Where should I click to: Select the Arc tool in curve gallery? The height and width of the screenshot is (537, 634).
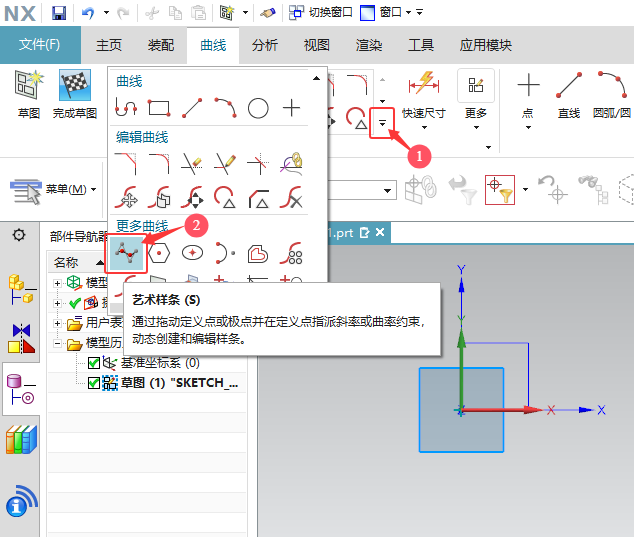(x=226, y=108)
